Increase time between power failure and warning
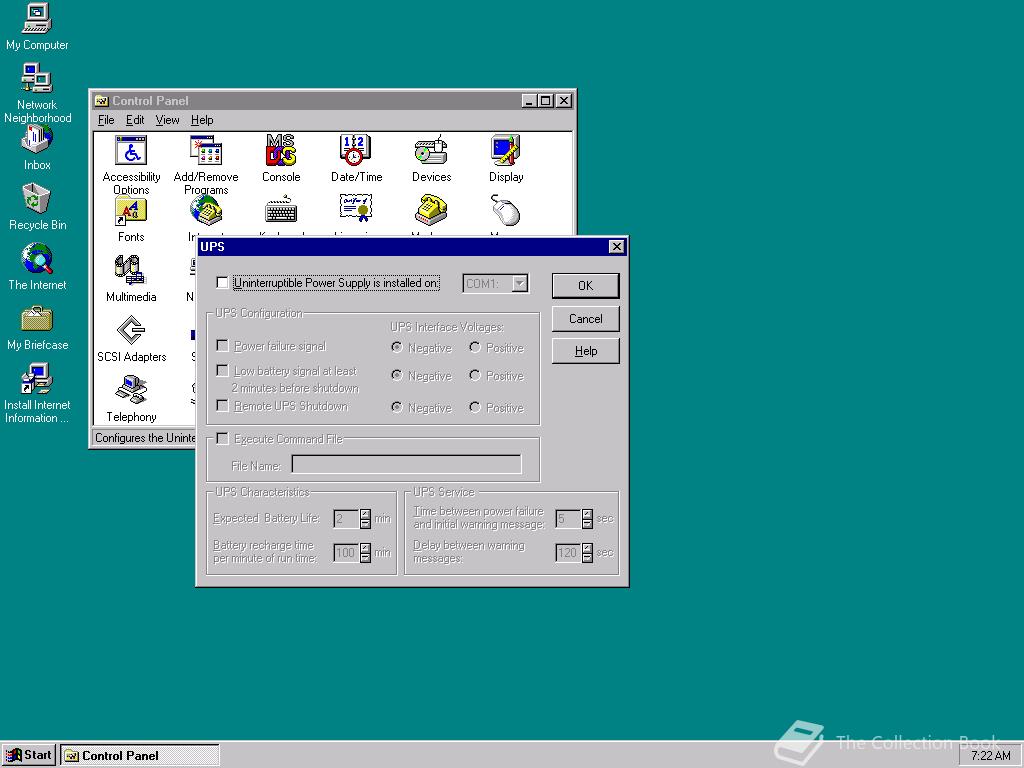This screenshot has height=768, width=1024. coord(587,514)
